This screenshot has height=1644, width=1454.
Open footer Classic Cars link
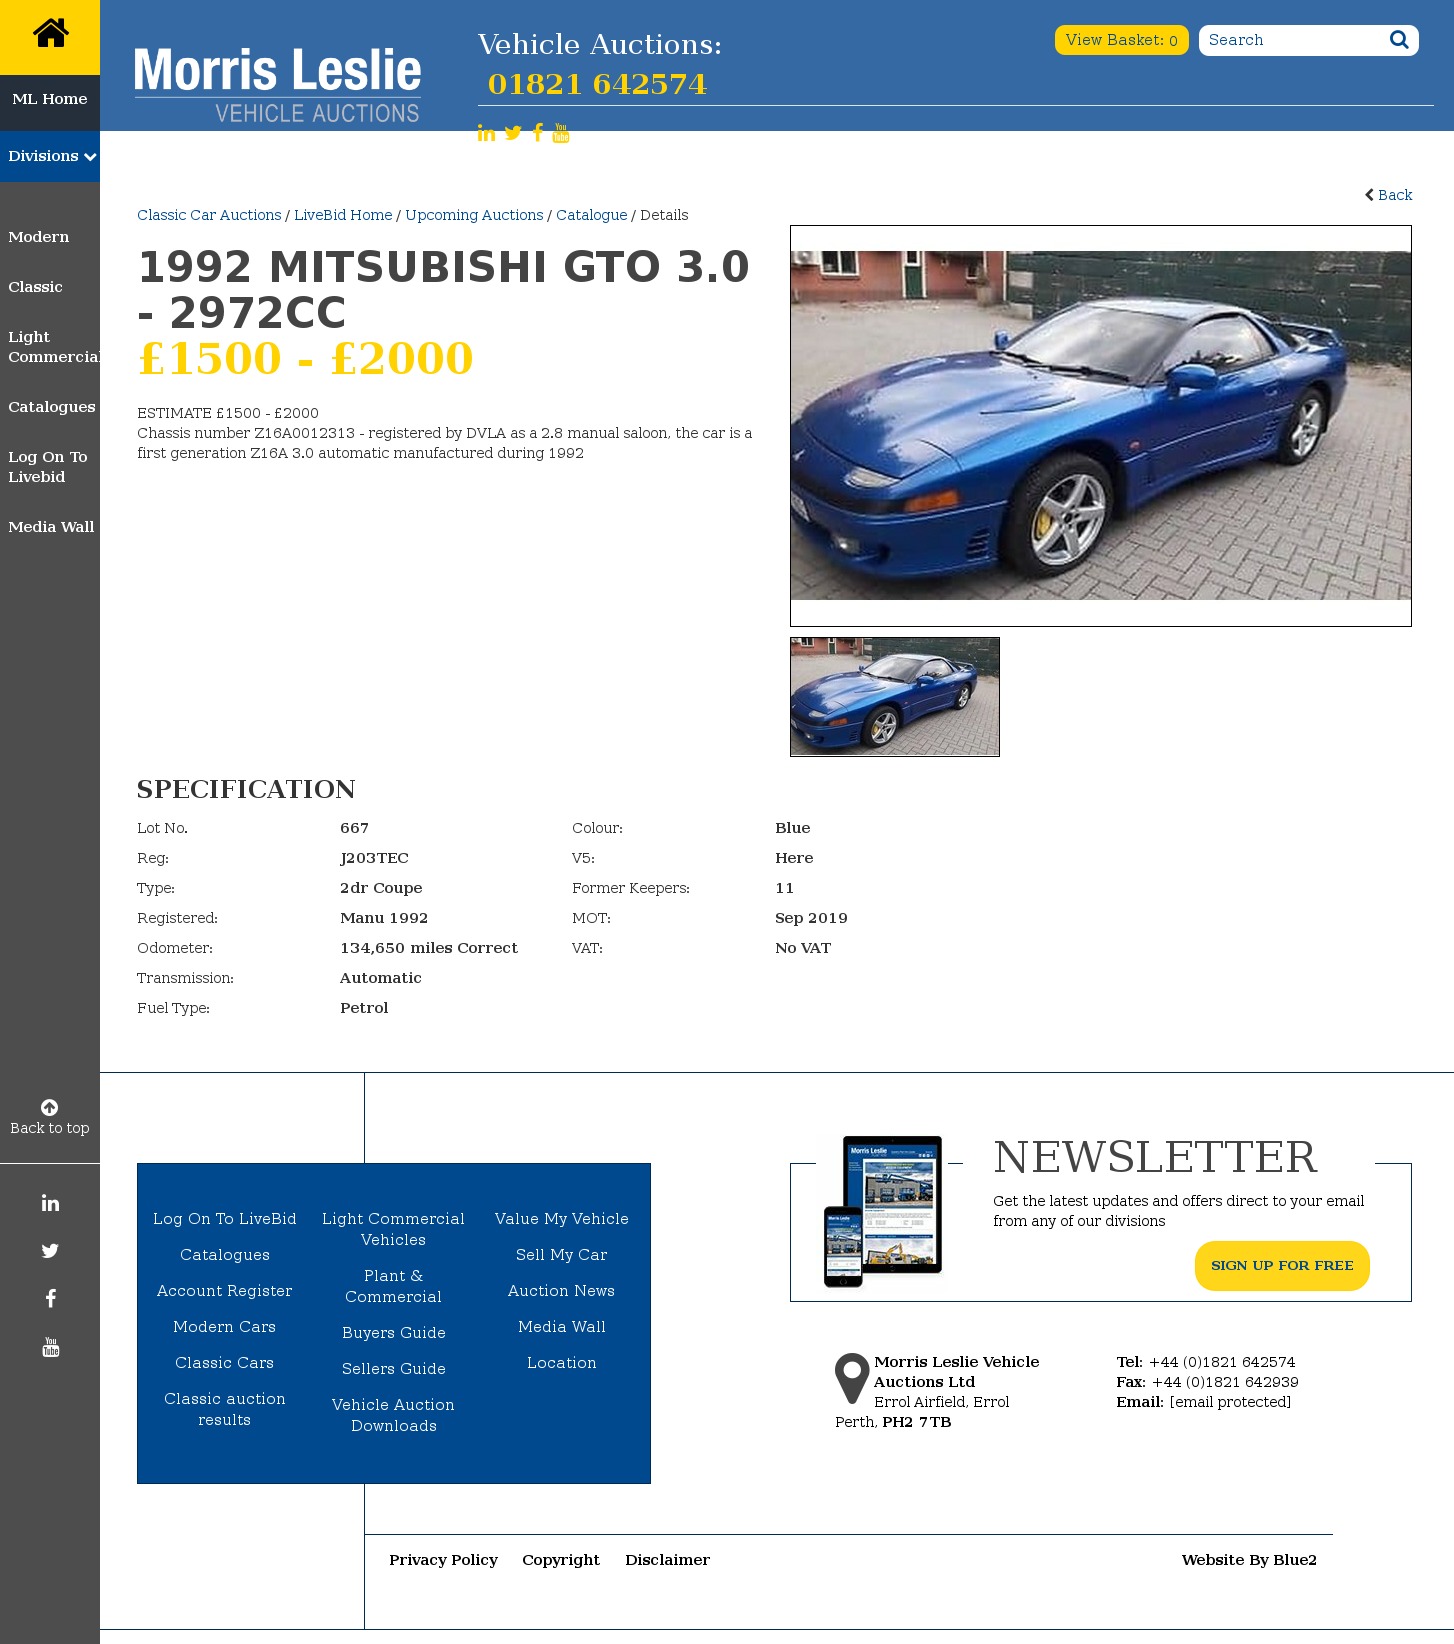coord(225,1363)
